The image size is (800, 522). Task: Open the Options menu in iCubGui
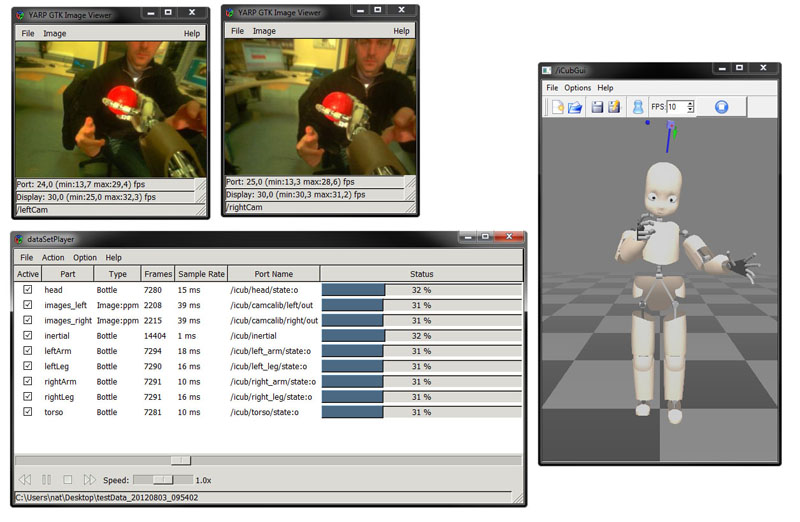[577, 88]
